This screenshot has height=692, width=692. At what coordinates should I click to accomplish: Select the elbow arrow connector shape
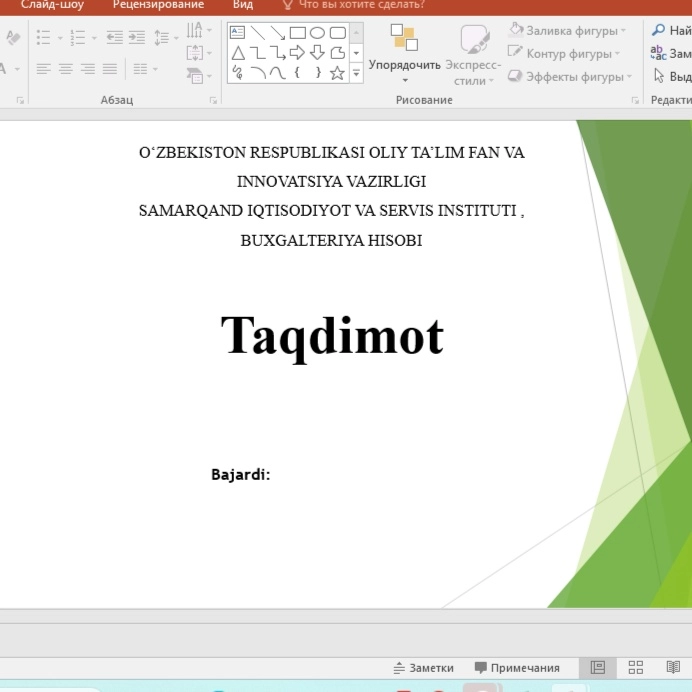click(278, 53)
